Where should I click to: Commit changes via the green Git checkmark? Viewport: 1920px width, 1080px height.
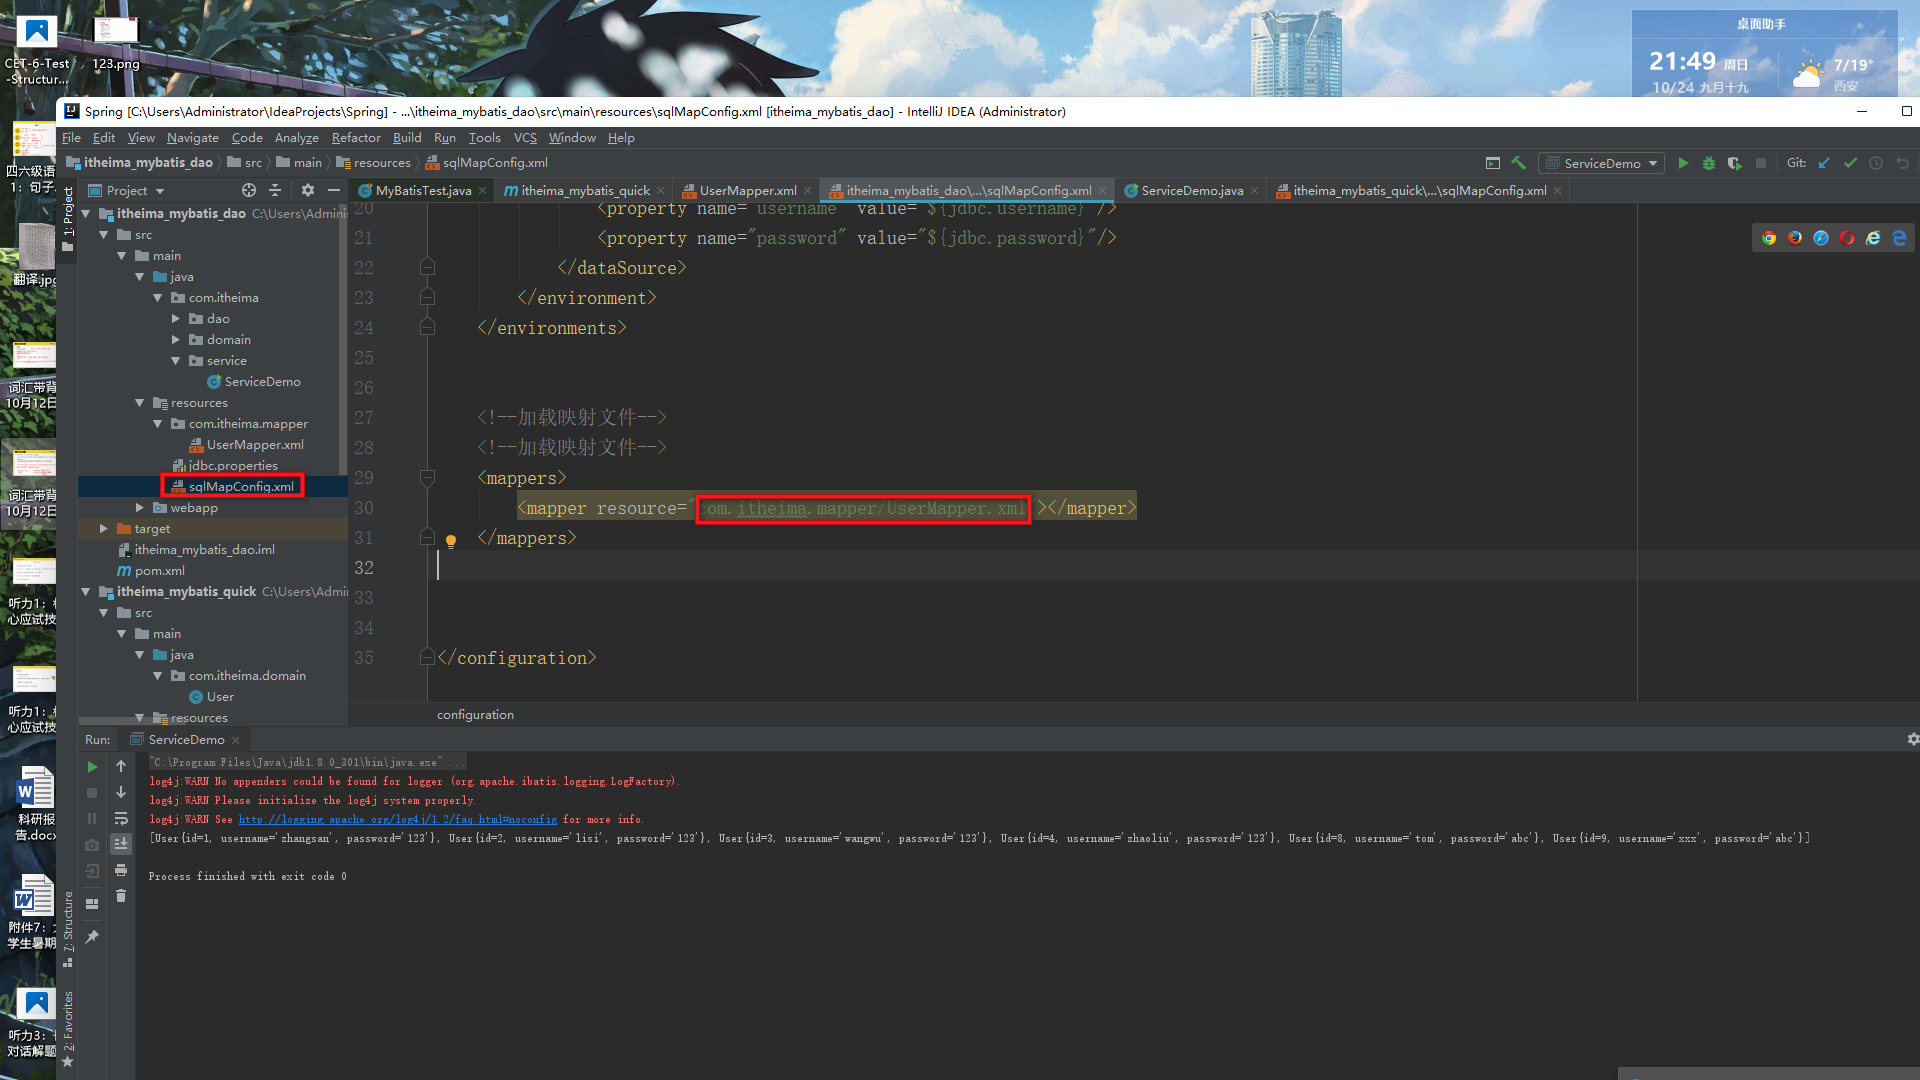coord(1851,163)
